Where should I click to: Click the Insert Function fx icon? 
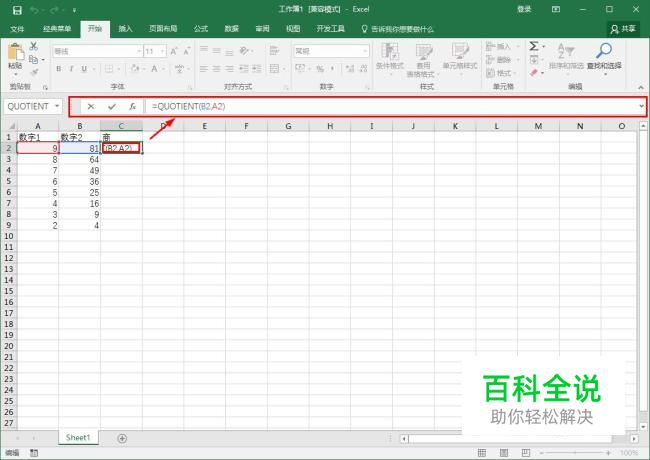pos(133,107)
